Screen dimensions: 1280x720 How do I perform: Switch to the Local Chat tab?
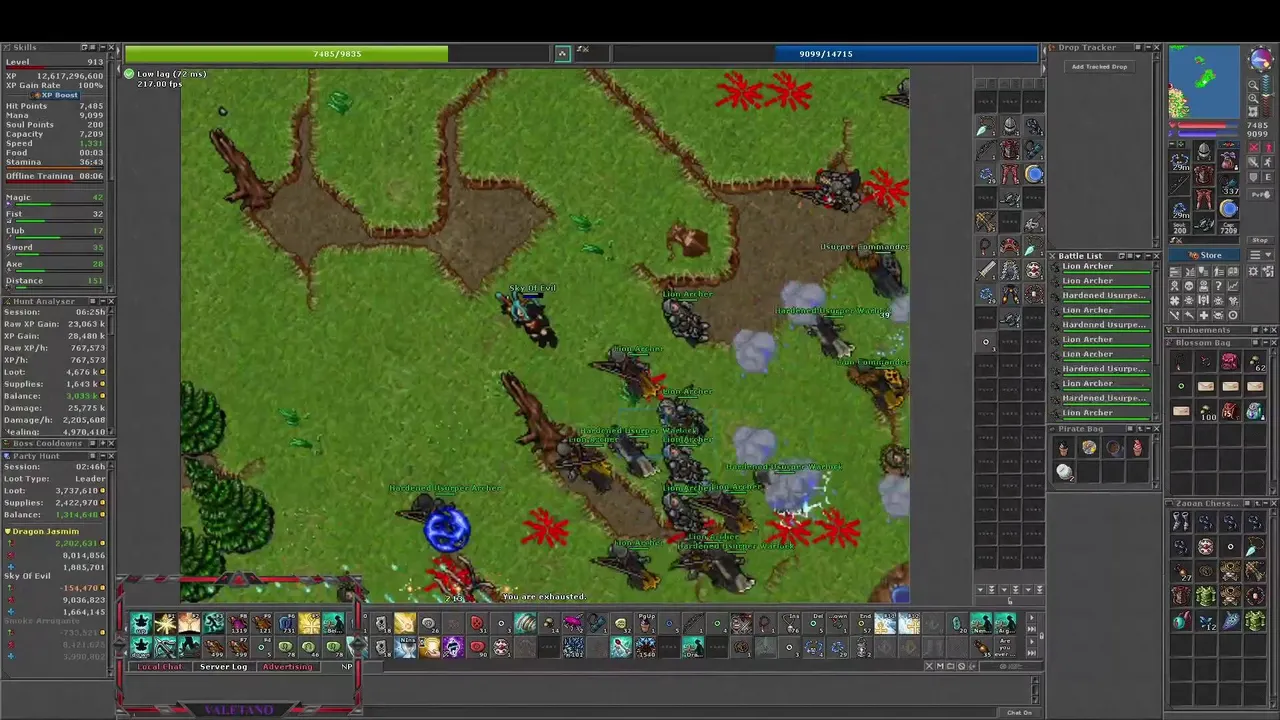click(x=160, y=666)
